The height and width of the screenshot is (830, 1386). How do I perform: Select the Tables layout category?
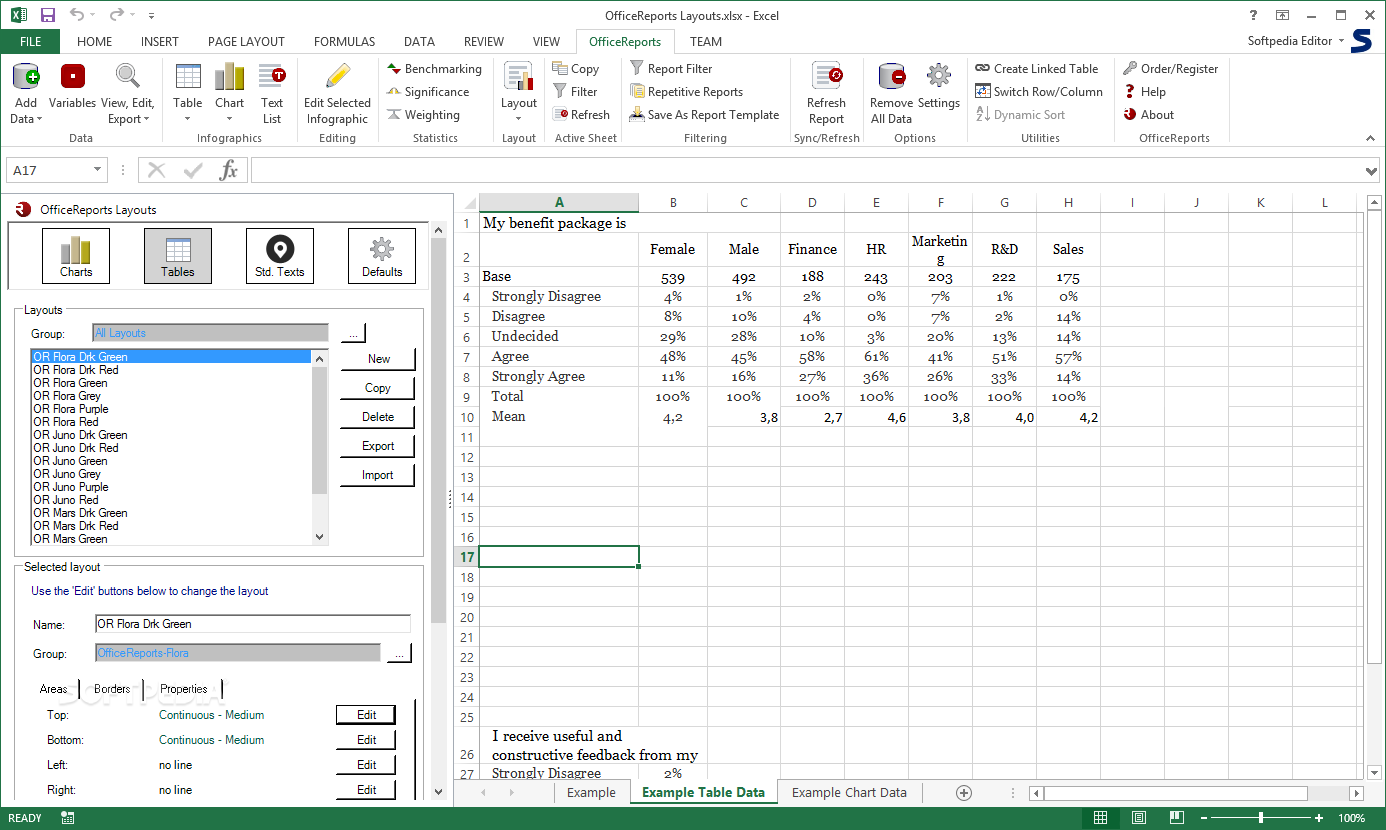pos(178,255)
